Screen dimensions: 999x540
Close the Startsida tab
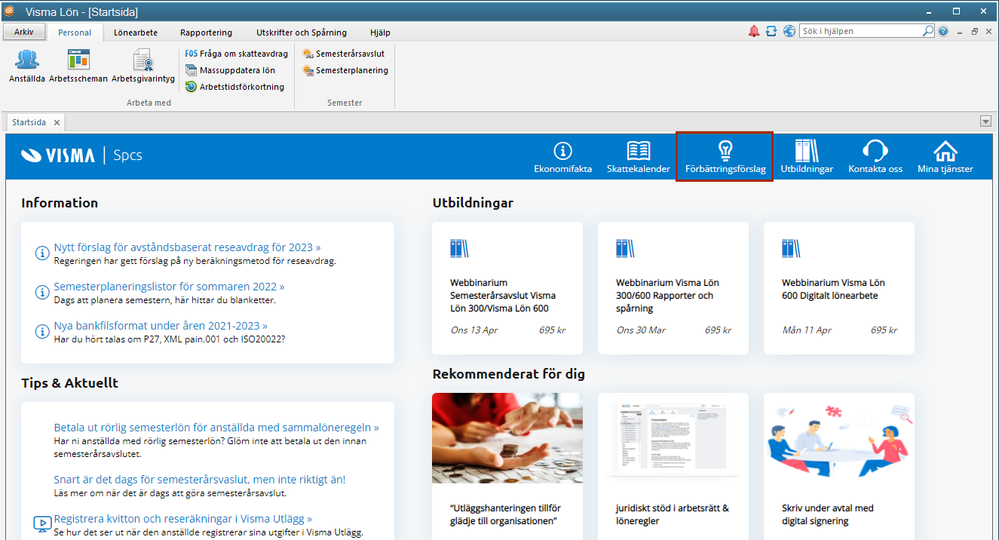coord(57,122)
